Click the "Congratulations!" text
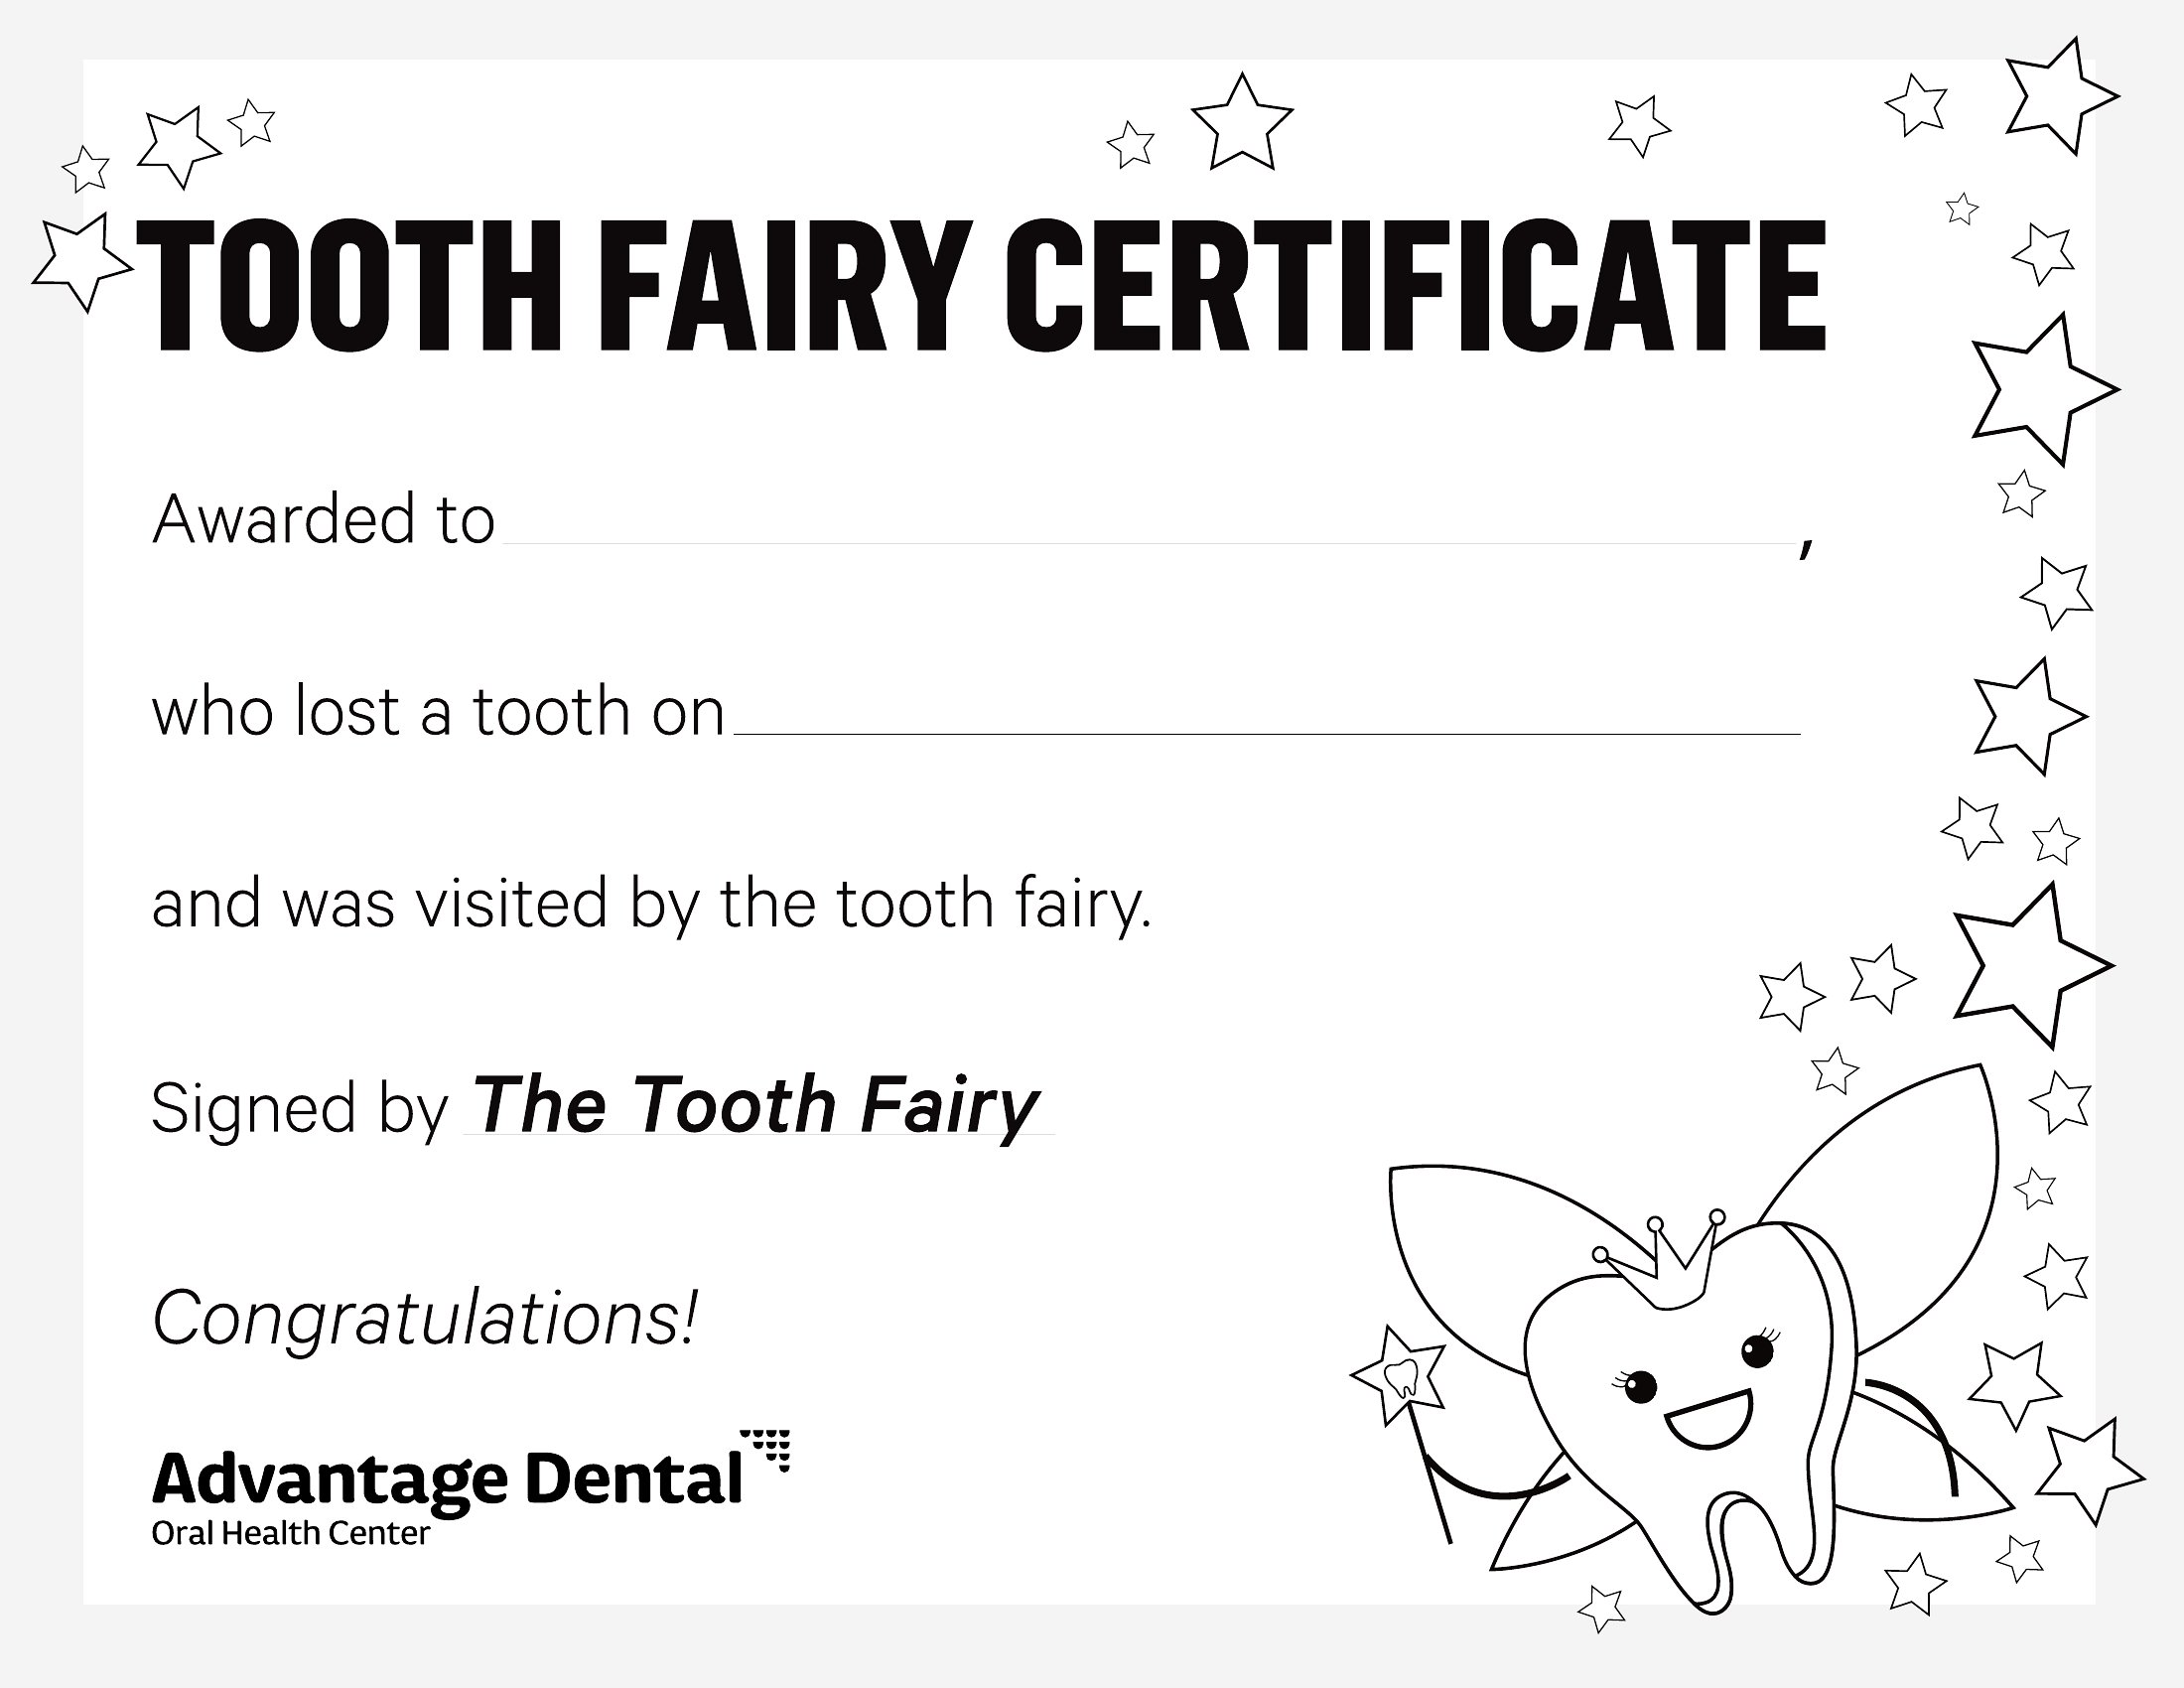Image resolution: width=2184 pixels, height=1688 pixels. [x=424, y=1319]
